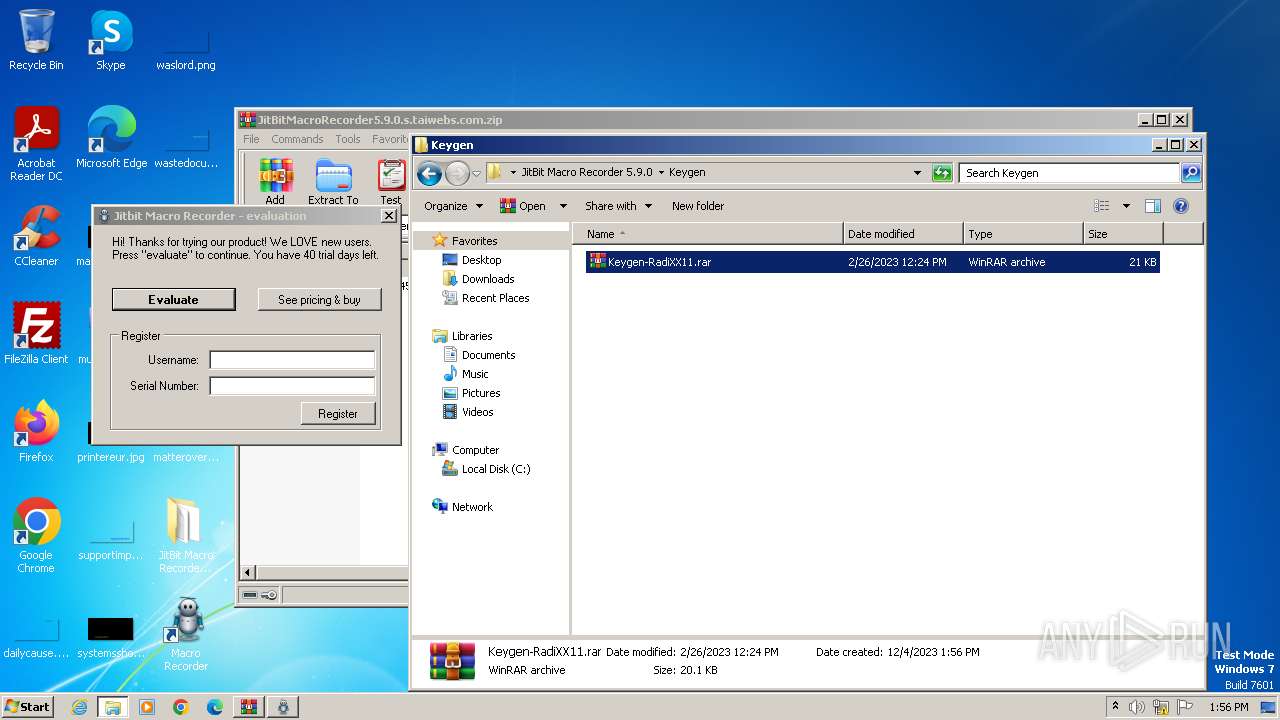
Task: Select Computer in navigation pane
Action: point(475,450)
